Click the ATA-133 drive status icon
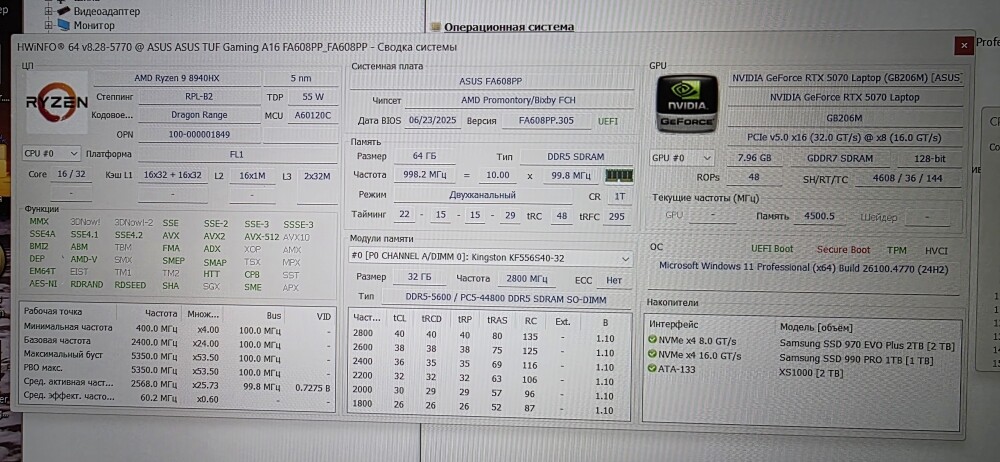 [654, 369]
